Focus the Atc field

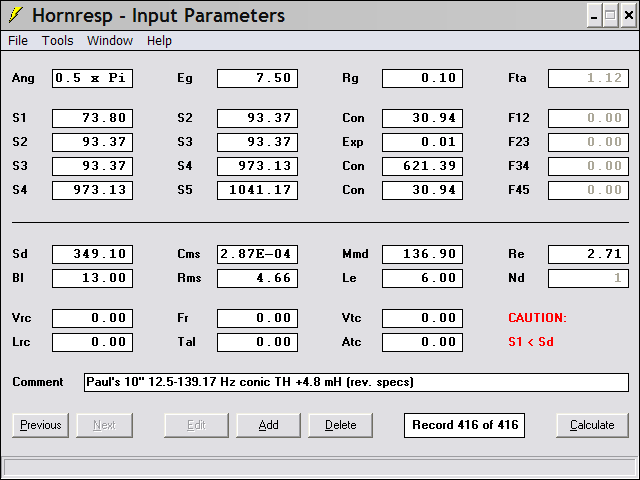click(422, 342)
